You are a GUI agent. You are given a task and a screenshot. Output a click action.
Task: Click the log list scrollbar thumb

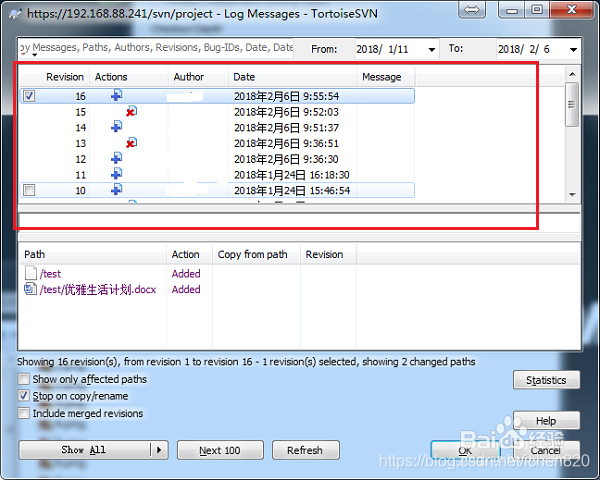(x=572, y=104)
